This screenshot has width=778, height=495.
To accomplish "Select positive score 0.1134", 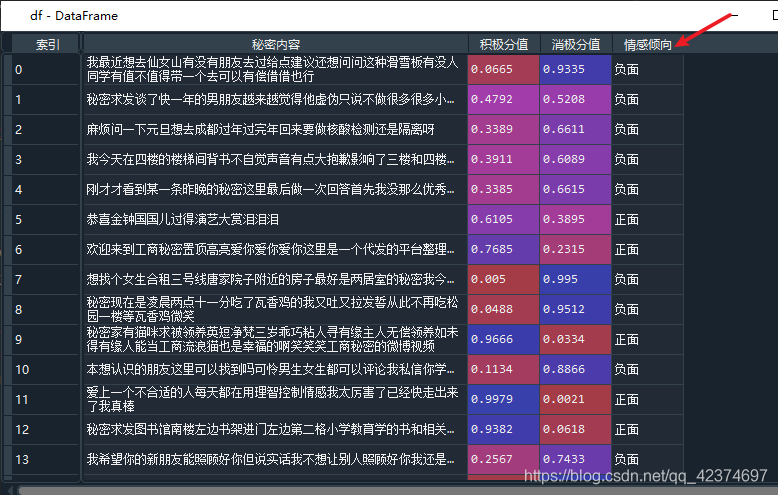I will (503, 370).
